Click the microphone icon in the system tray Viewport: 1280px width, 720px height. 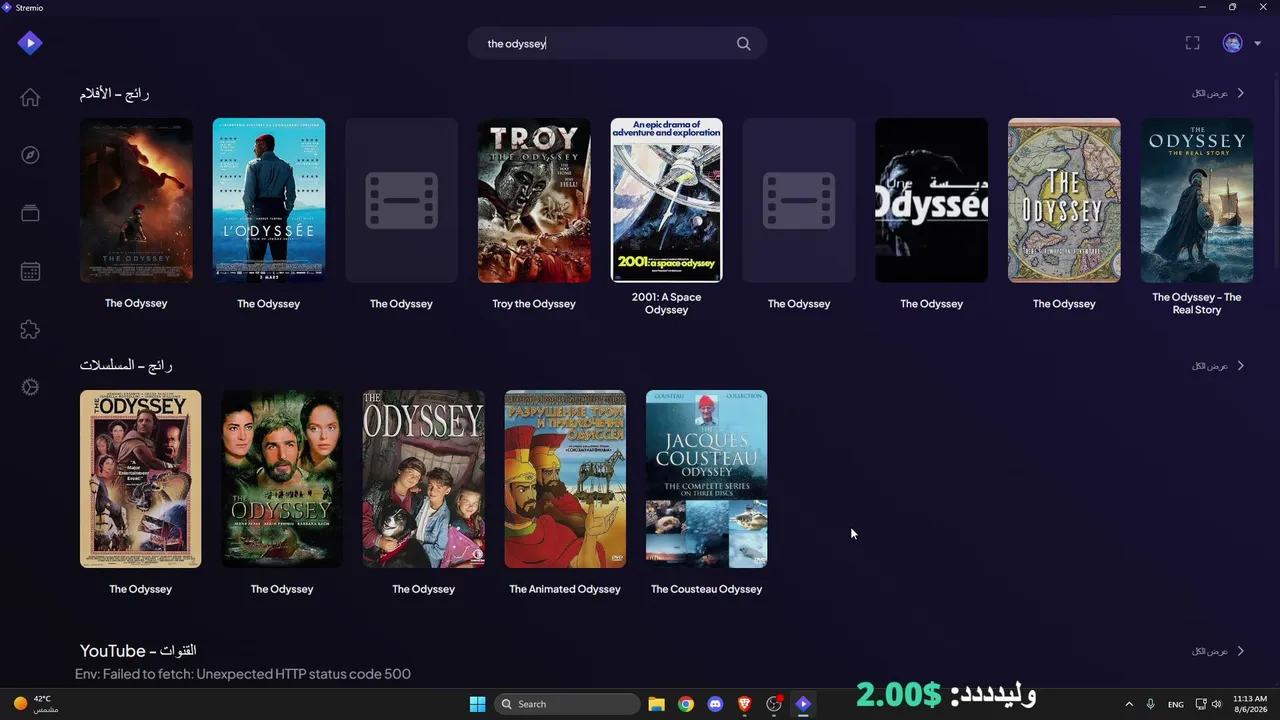pyautogui.click(x=1151, y=704)
